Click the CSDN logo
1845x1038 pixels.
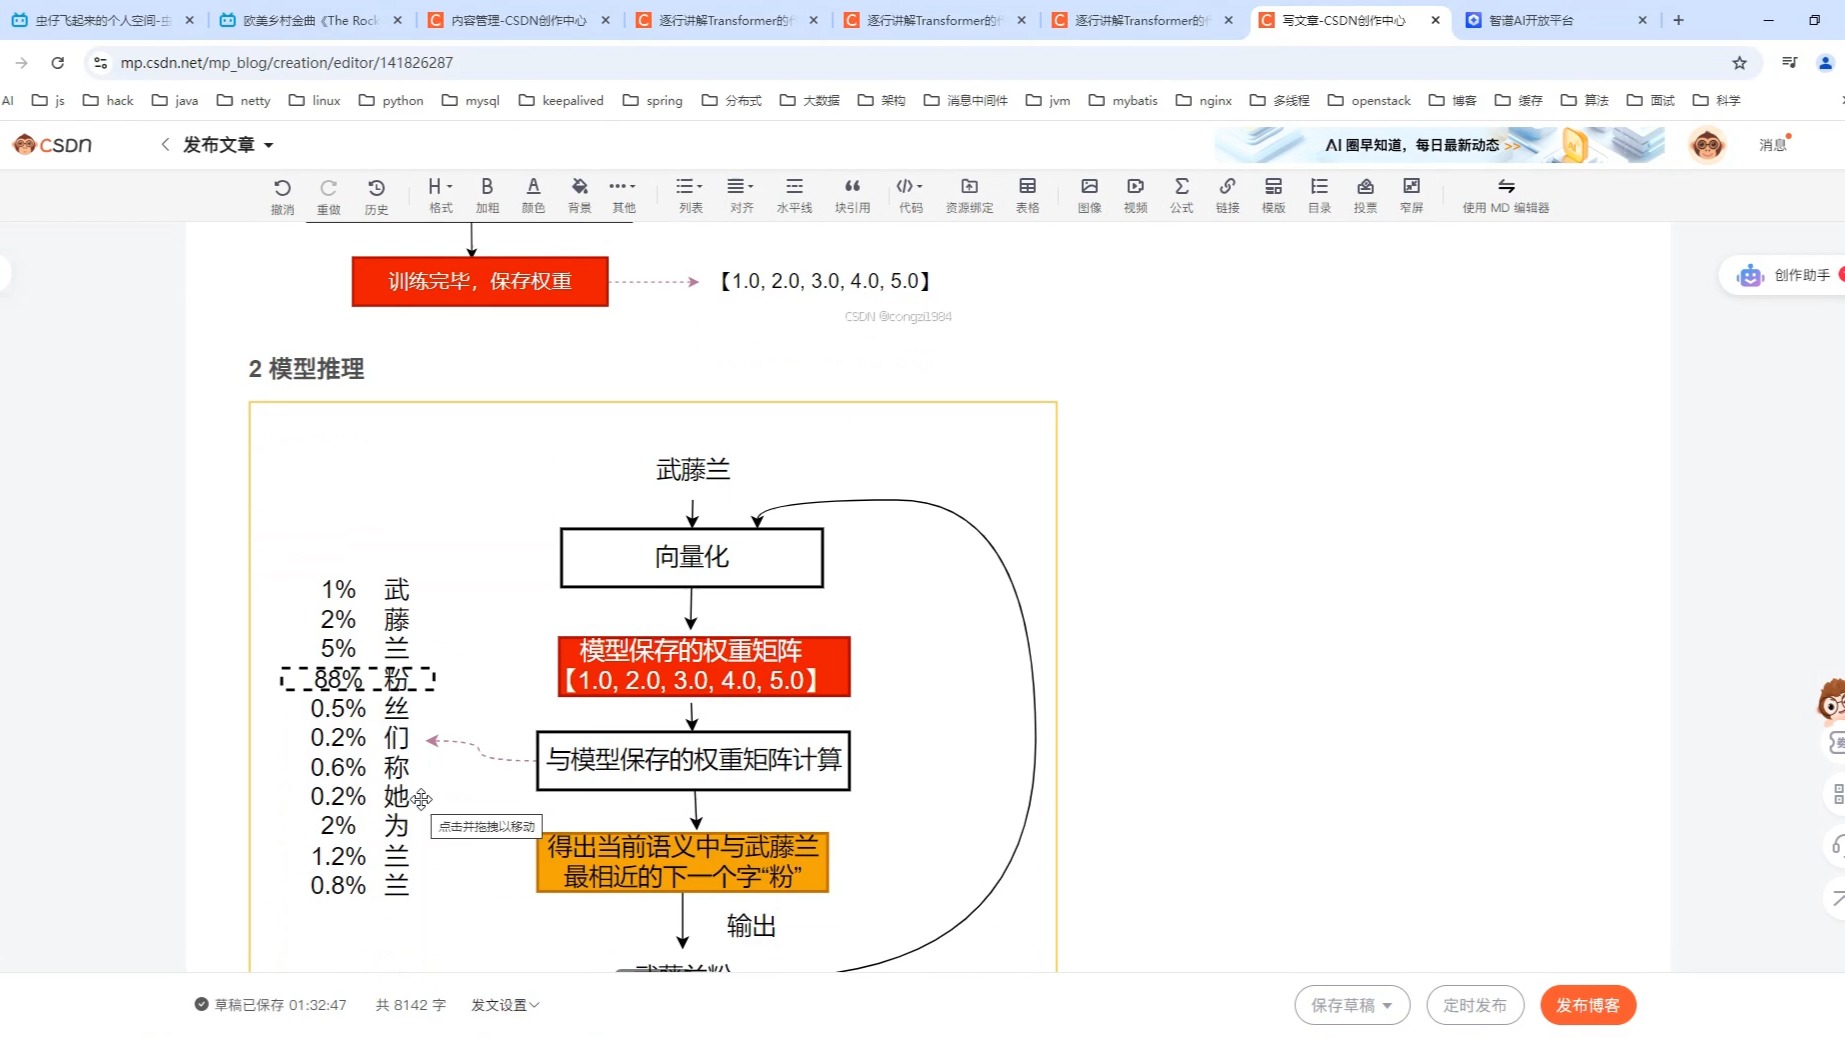pyautogui.click(x=52, y=145)
